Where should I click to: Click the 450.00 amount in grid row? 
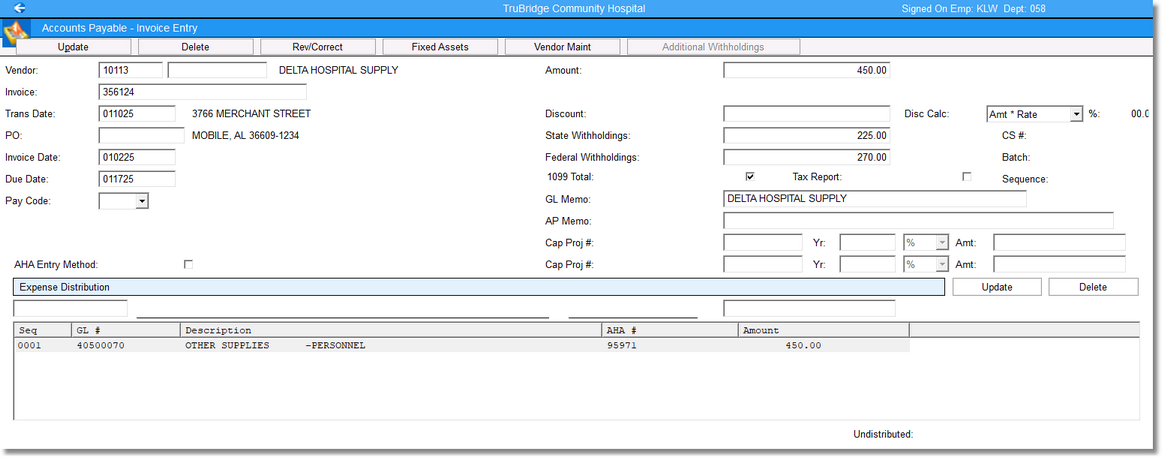[803, 346]
